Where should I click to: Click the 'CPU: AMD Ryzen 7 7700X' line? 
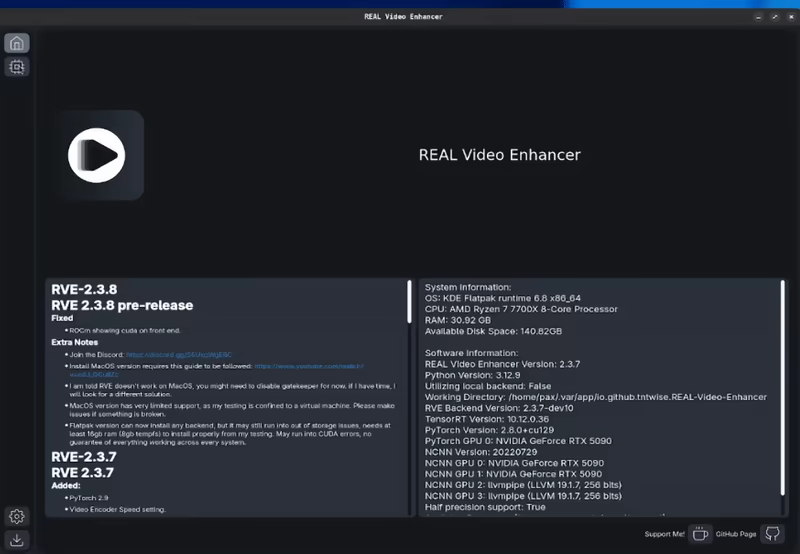point(521,309)
